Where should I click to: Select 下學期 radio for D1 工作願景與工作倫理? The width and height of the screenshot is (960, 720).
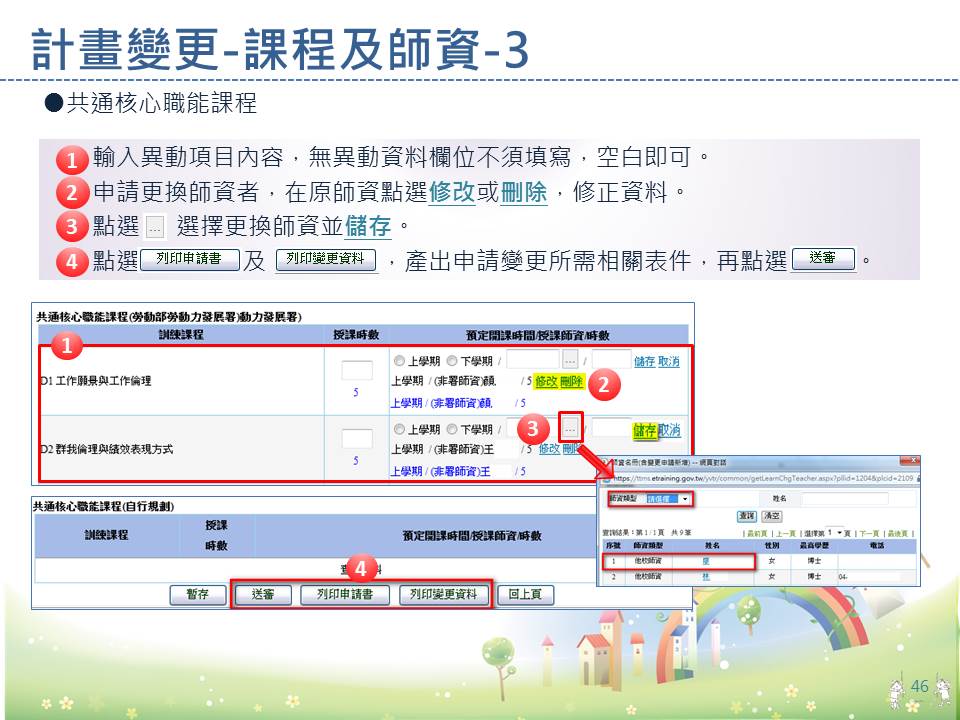click(452, 361)
